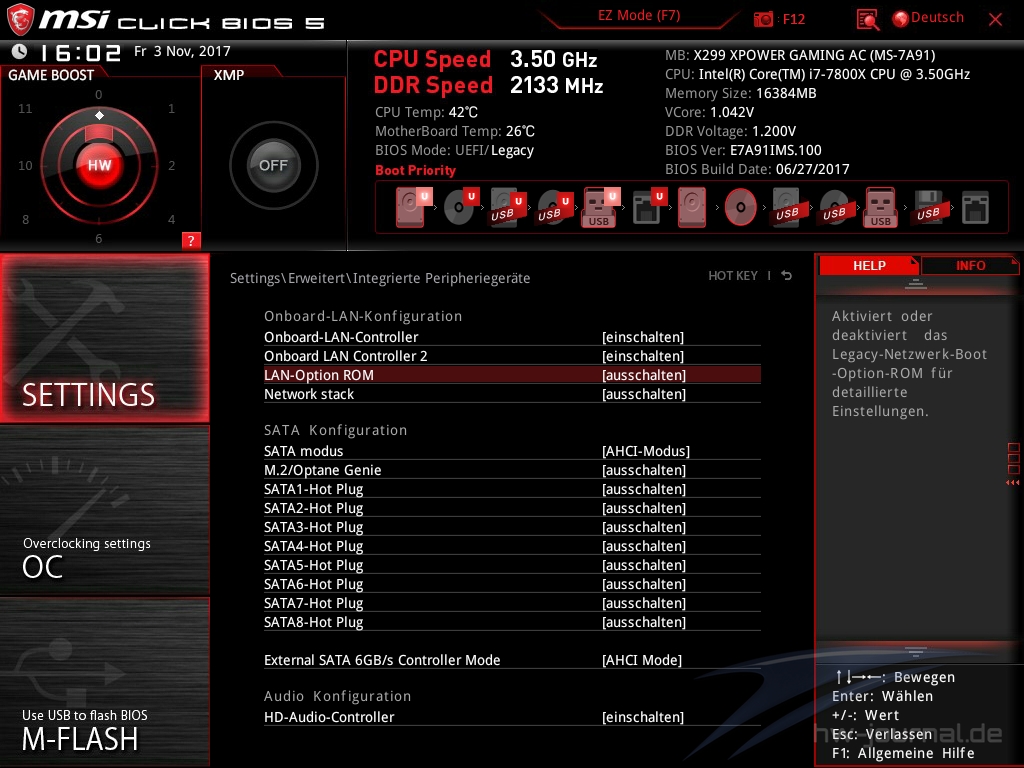Screen dimensions: 1024x768
Task: Open the M-FLASH section
Action: (104, 682)
